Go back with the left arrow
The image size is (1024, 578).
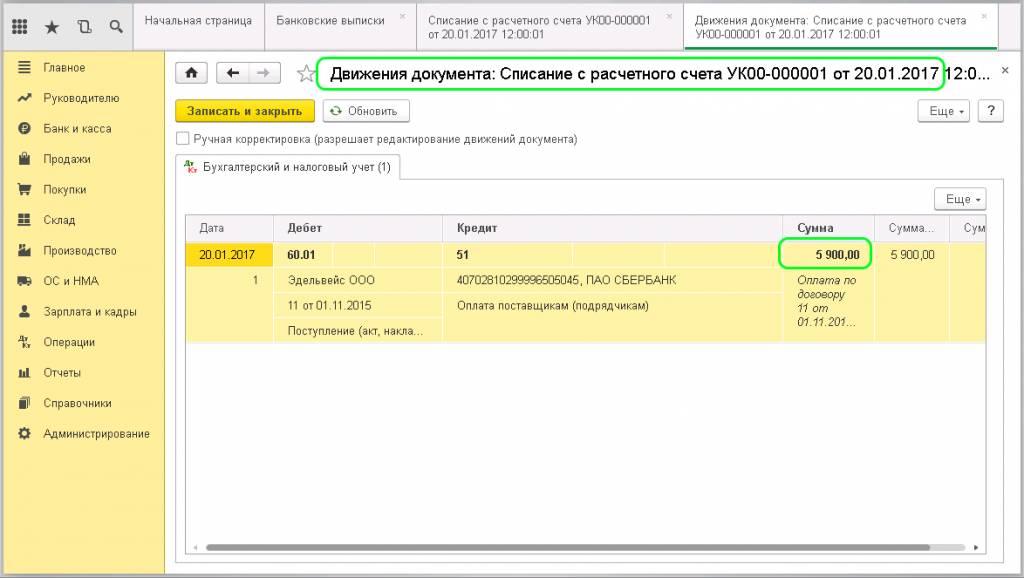tap(233, 73)
